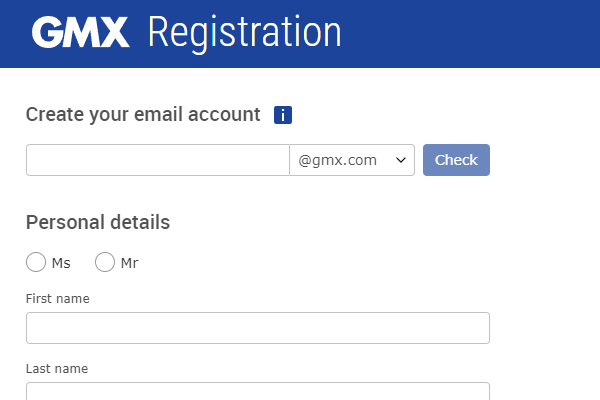Focus the desired email address field
Viewport: 600px width, 400px height.
(157, 160)
